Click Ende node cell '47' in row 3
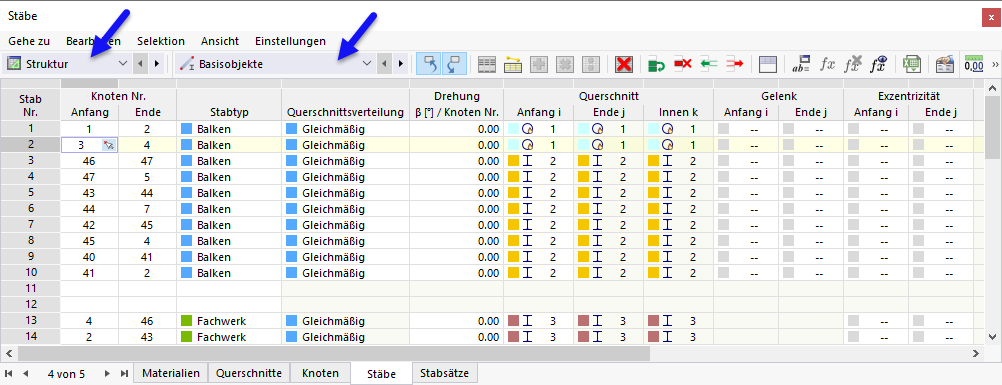This screenshot has height=385, width=1002. click(147, 161)
